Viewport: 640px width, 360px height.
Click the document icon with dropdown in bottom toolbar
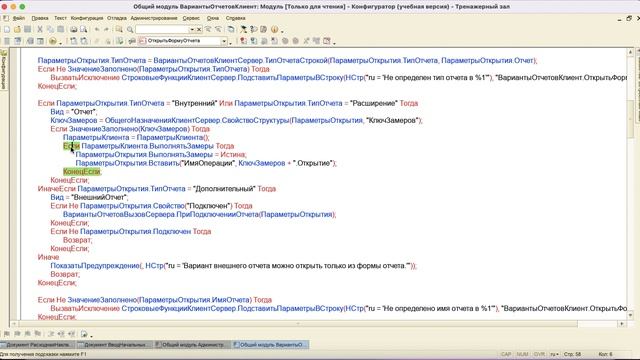click(x=84, y=334)
